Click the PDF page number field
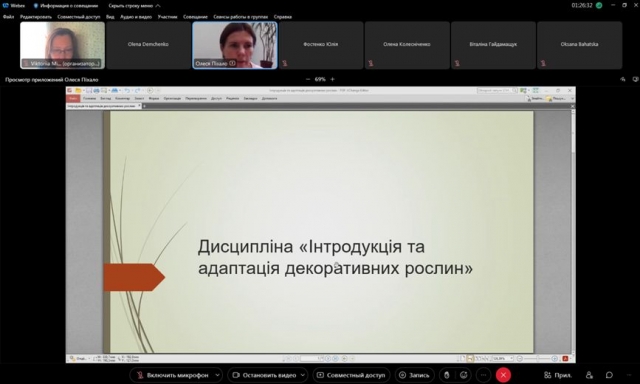 coord(312,359)
